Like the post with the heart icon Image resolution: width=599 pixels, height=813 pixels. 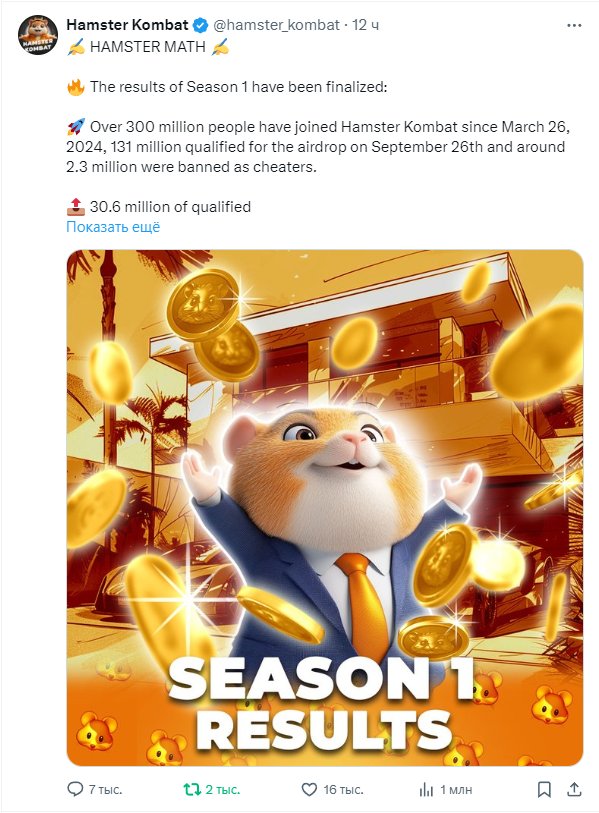[x=309, y=789]
